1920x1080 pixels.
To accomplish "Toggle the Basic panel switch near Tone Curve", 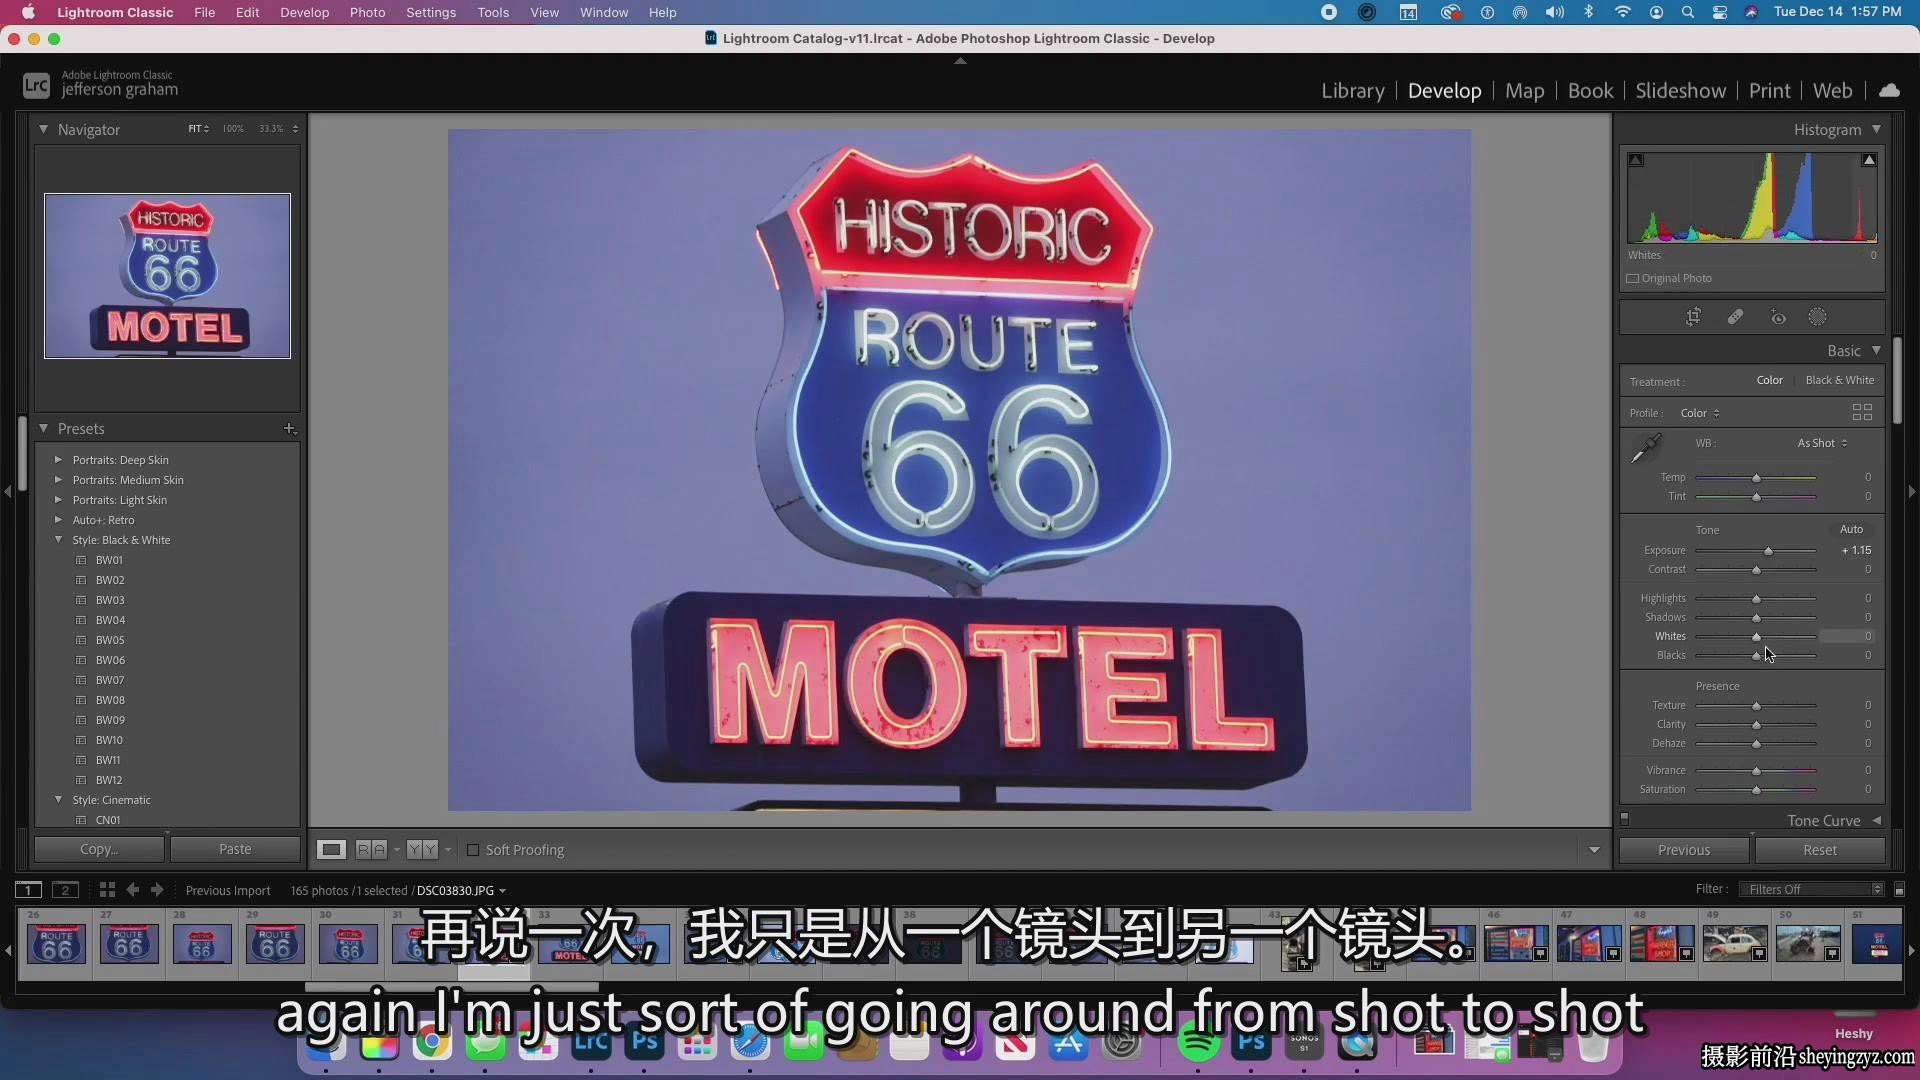I will point(1625,819).
